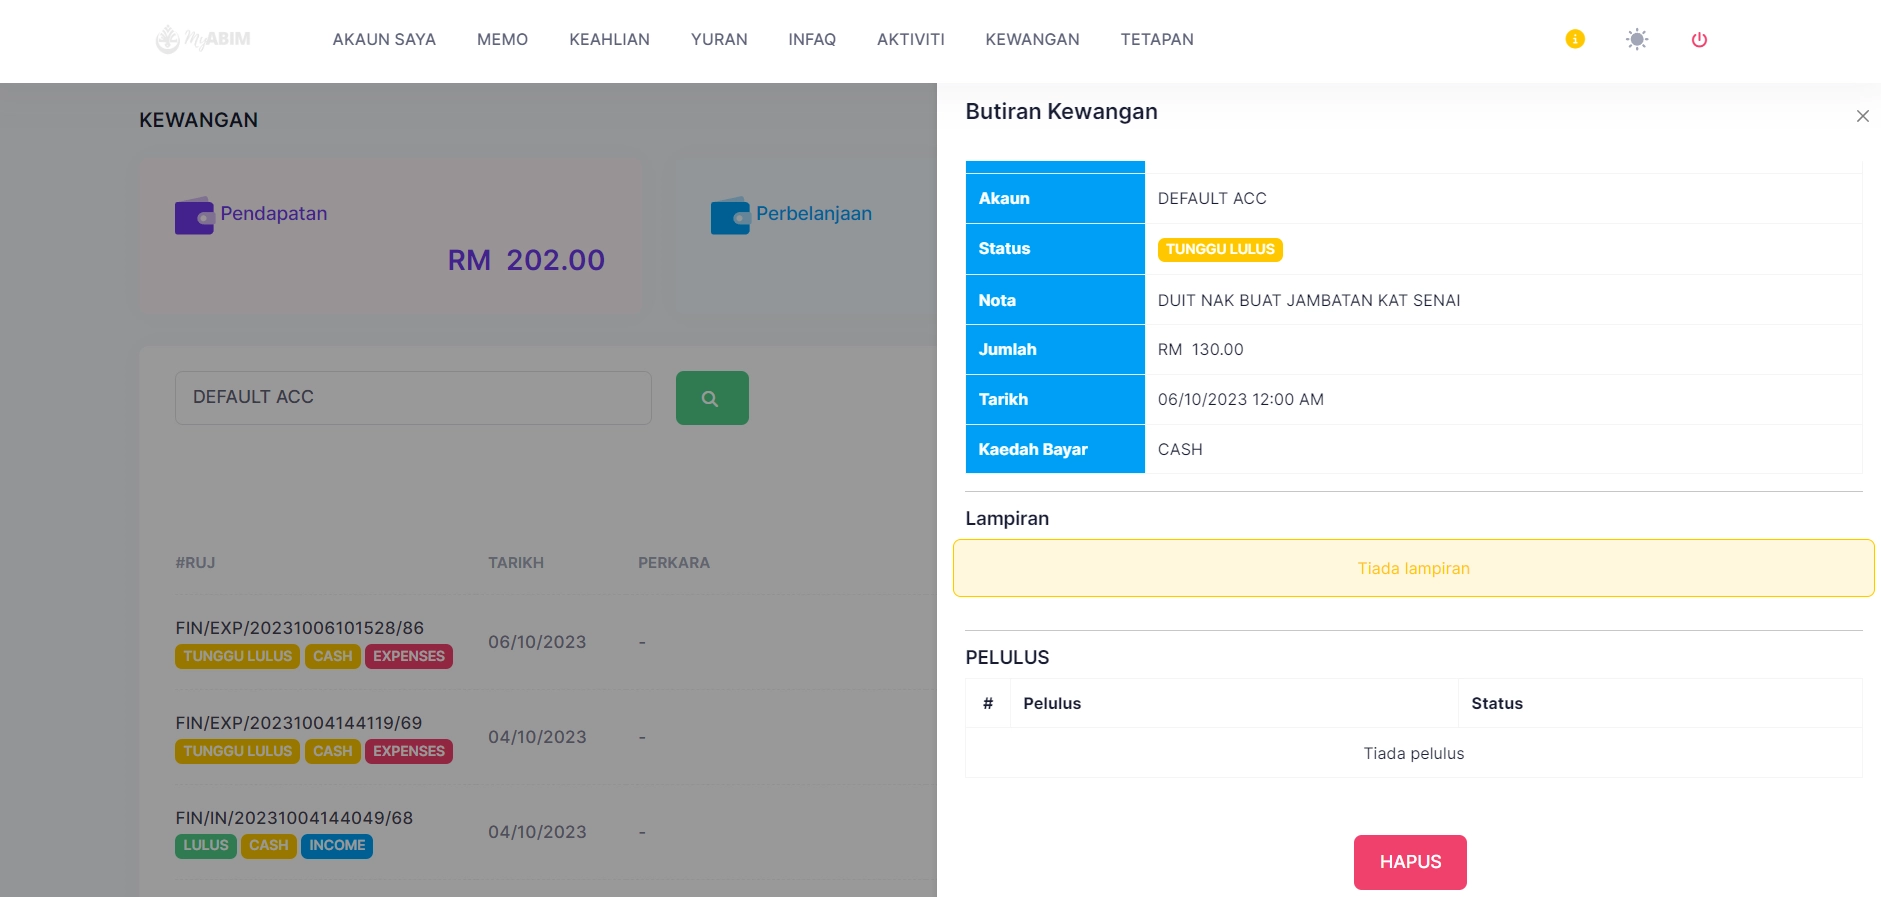Click the blue Perbelanjaan wallet icon
Screen dimensions: 1881x897
729,216
